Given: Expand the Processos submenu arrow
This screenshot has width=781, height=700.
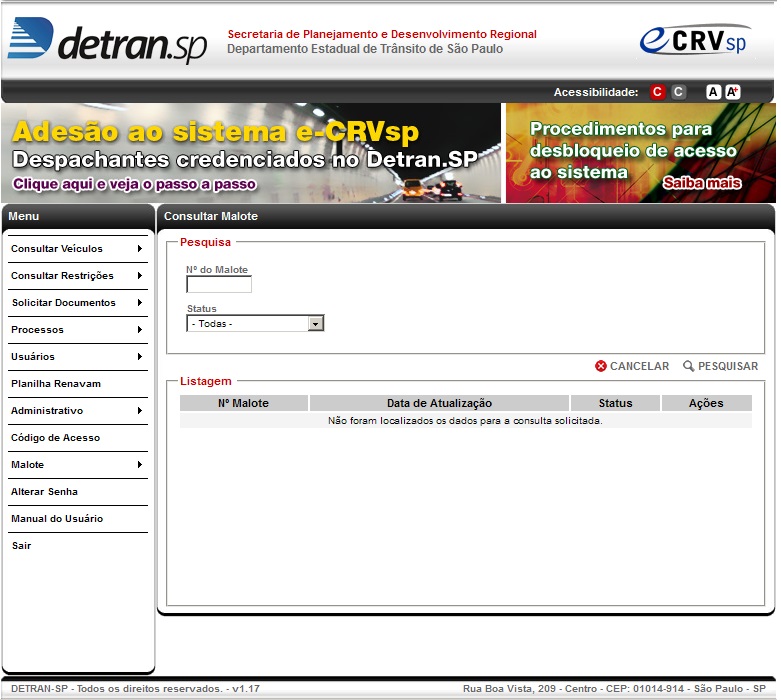Looking at the screenshot, I should (x=140, y=329).
